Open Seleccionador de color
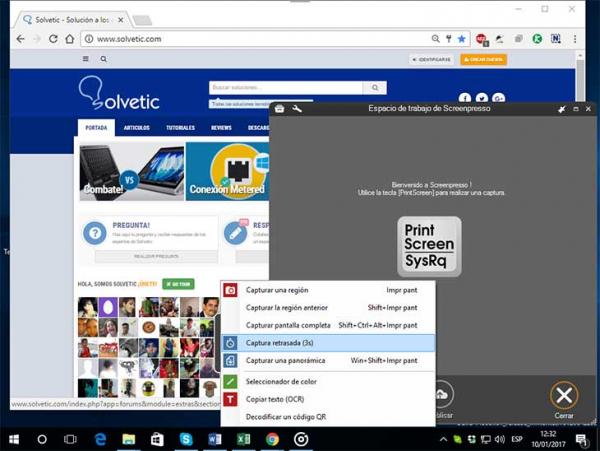This screenshot has height=451, width=600. coord(328,382)
